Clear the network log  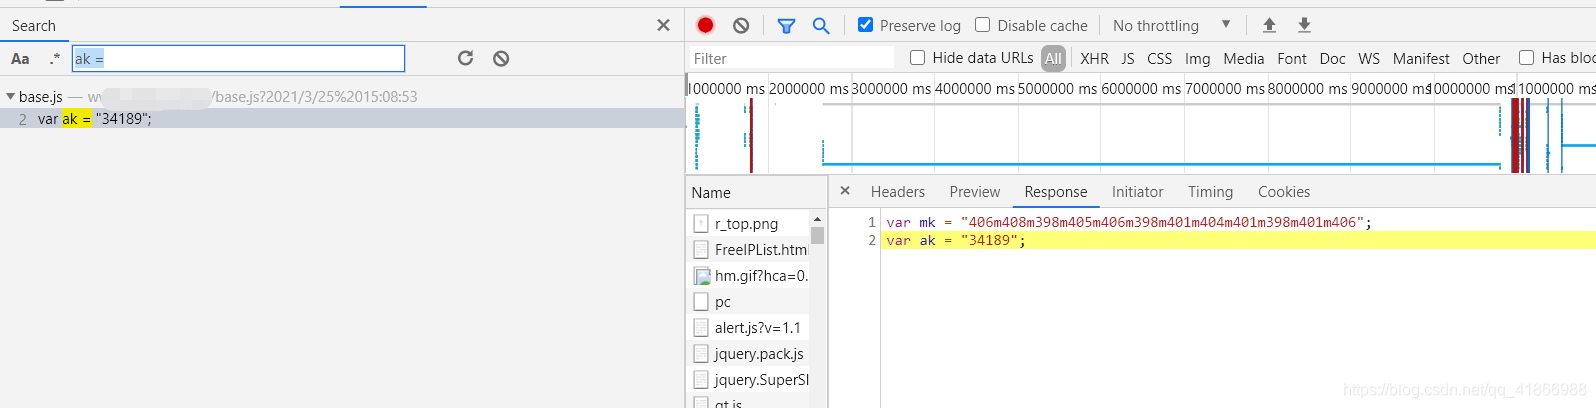(741, 25)
